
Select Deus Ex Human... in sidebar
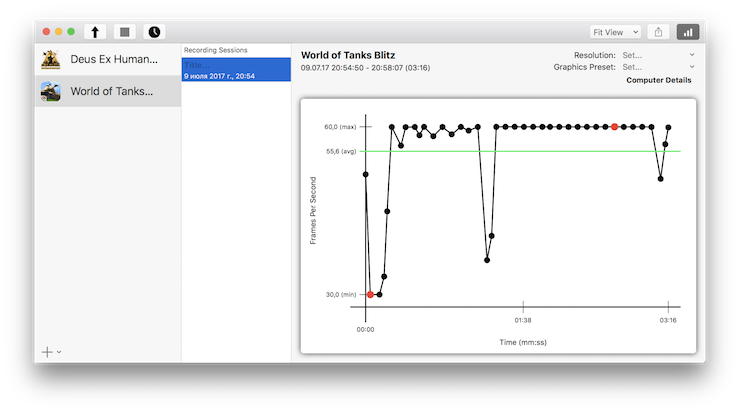(x=113, y=59)
